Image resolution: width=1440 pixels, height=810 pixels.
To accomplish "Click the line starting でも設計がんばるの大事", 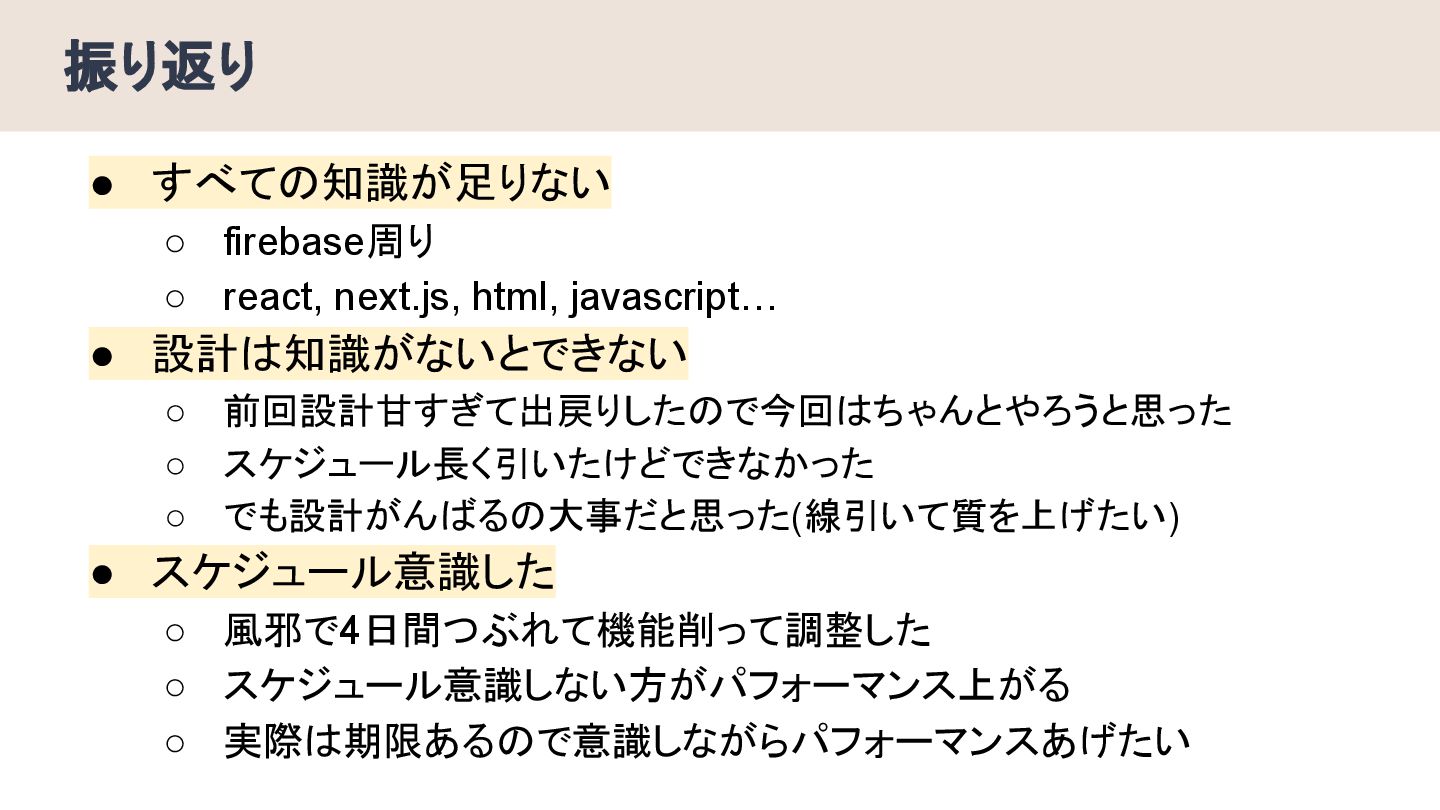I will click(x=701, y=517).
